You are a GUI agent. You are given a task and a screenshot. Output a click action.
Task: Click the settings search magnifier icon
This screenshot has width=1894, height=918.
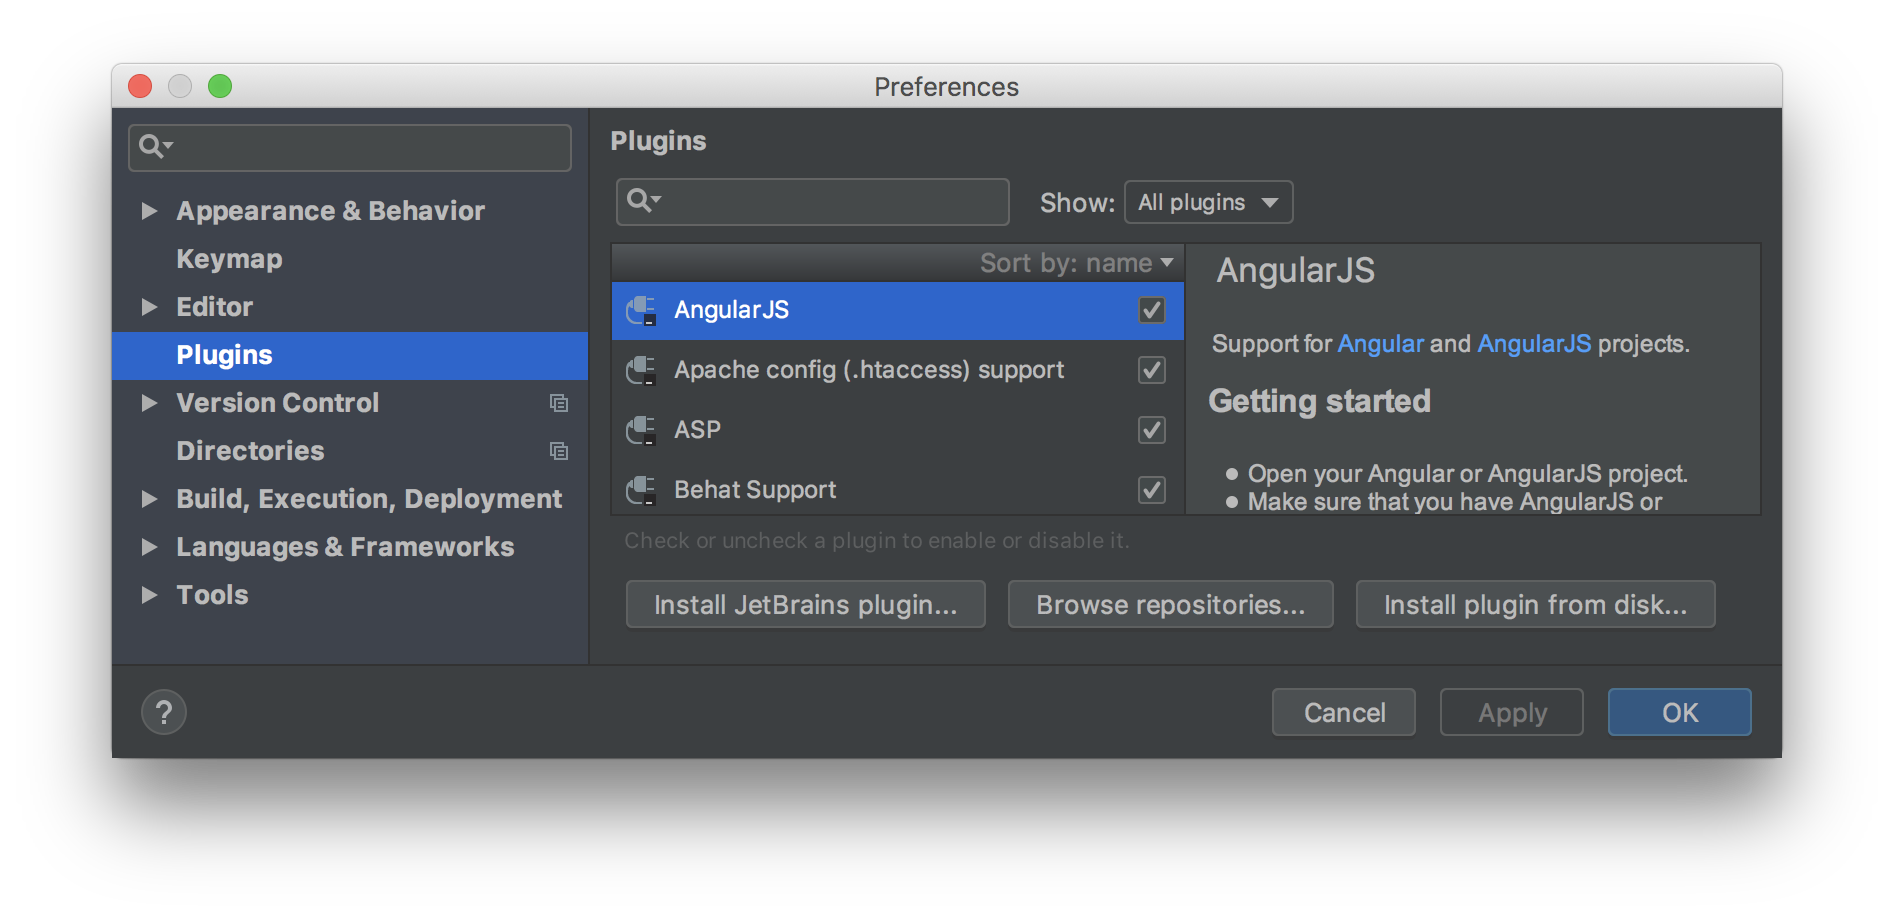[x=155, y=147]
